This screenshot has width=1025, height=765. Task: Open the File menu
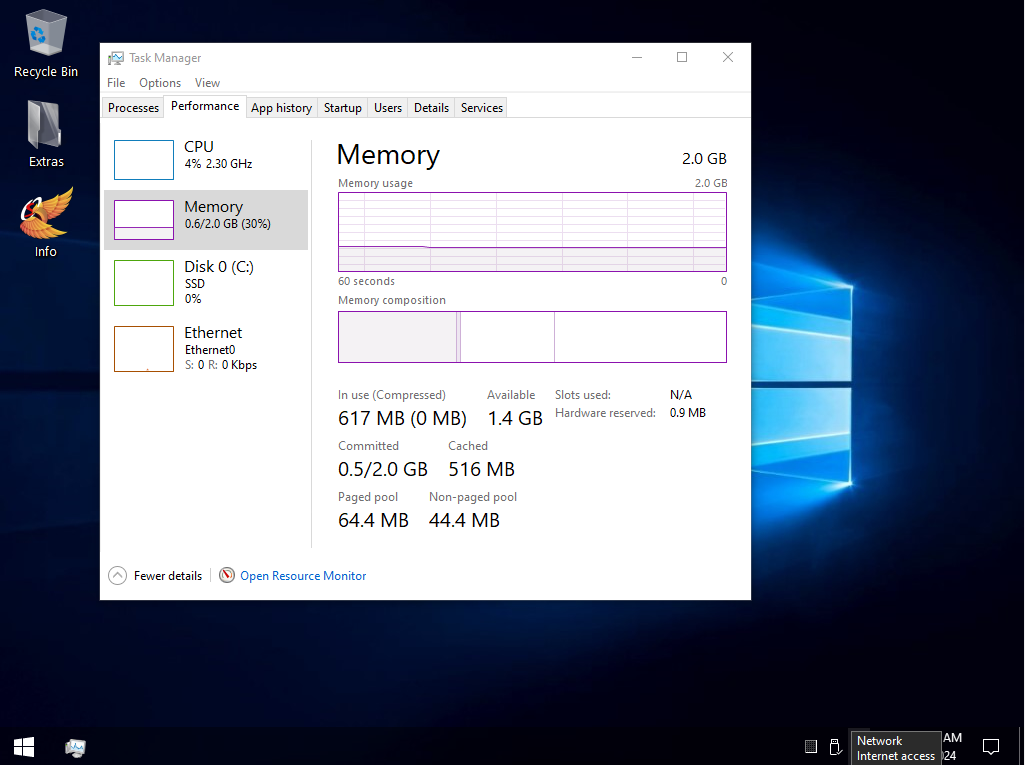(116, 83)
